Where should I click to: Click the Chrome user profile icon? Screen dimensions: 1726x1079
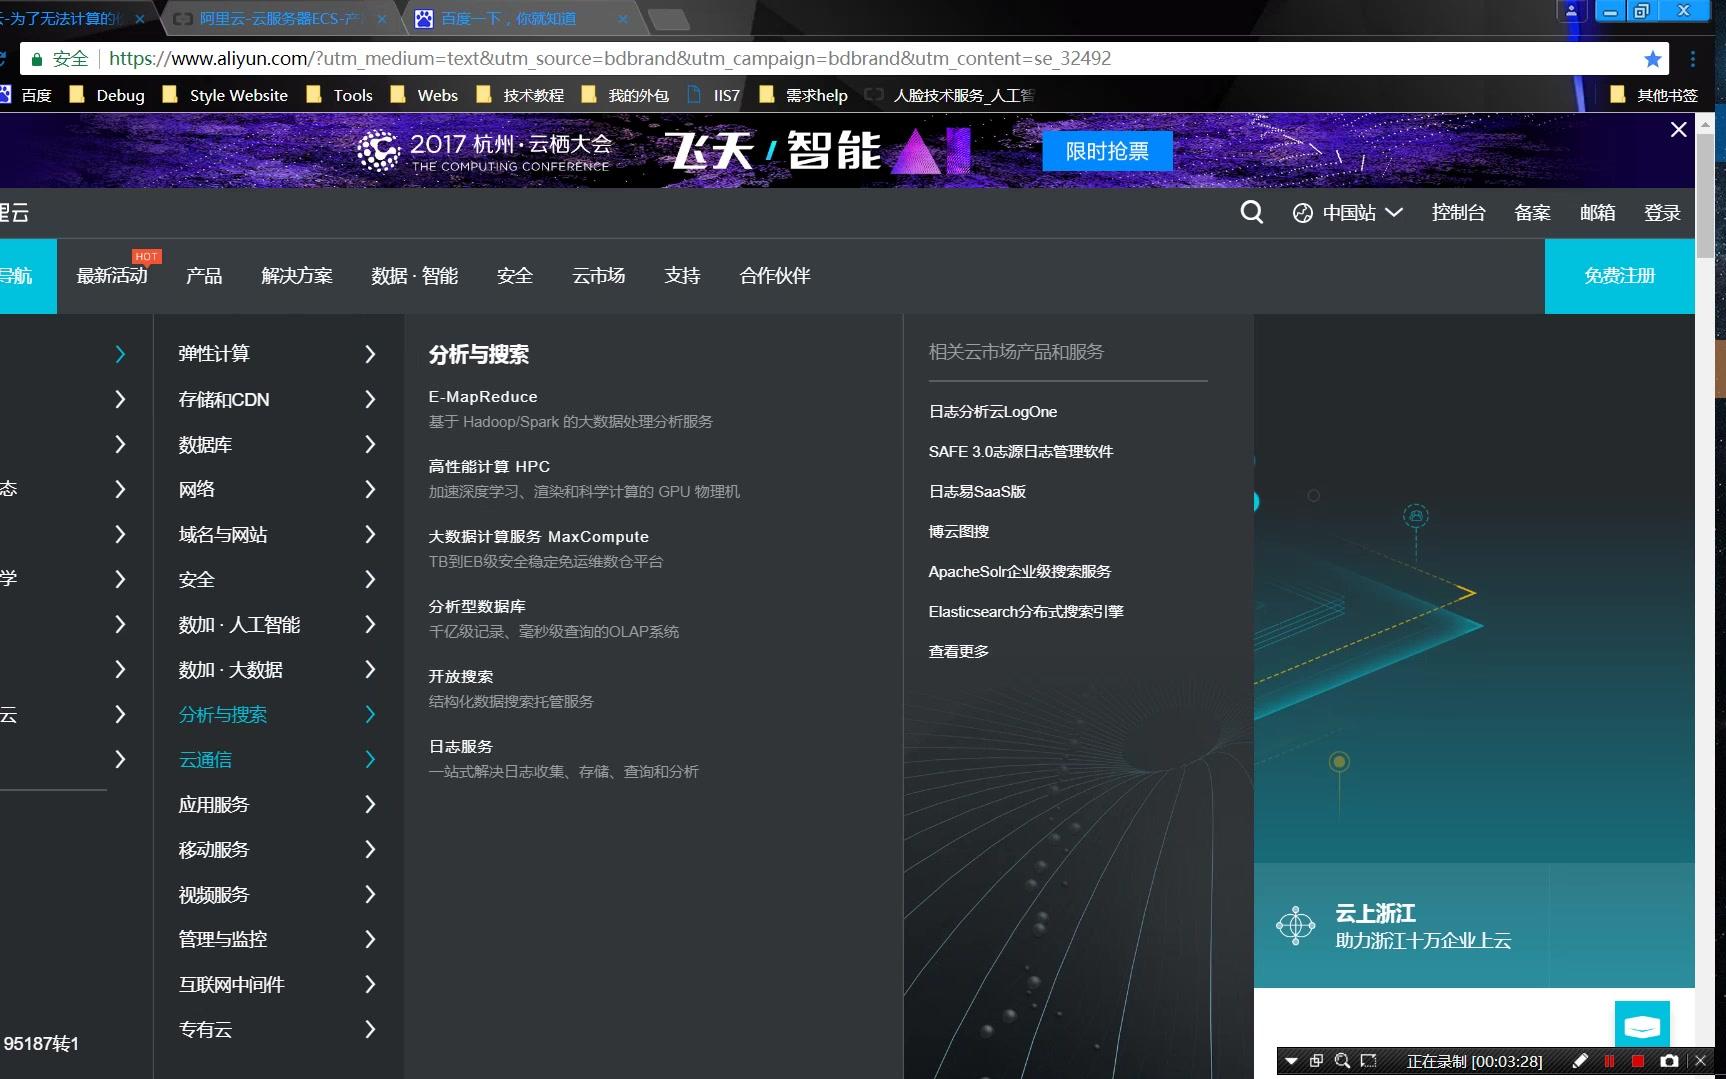tap(1571, 11)
